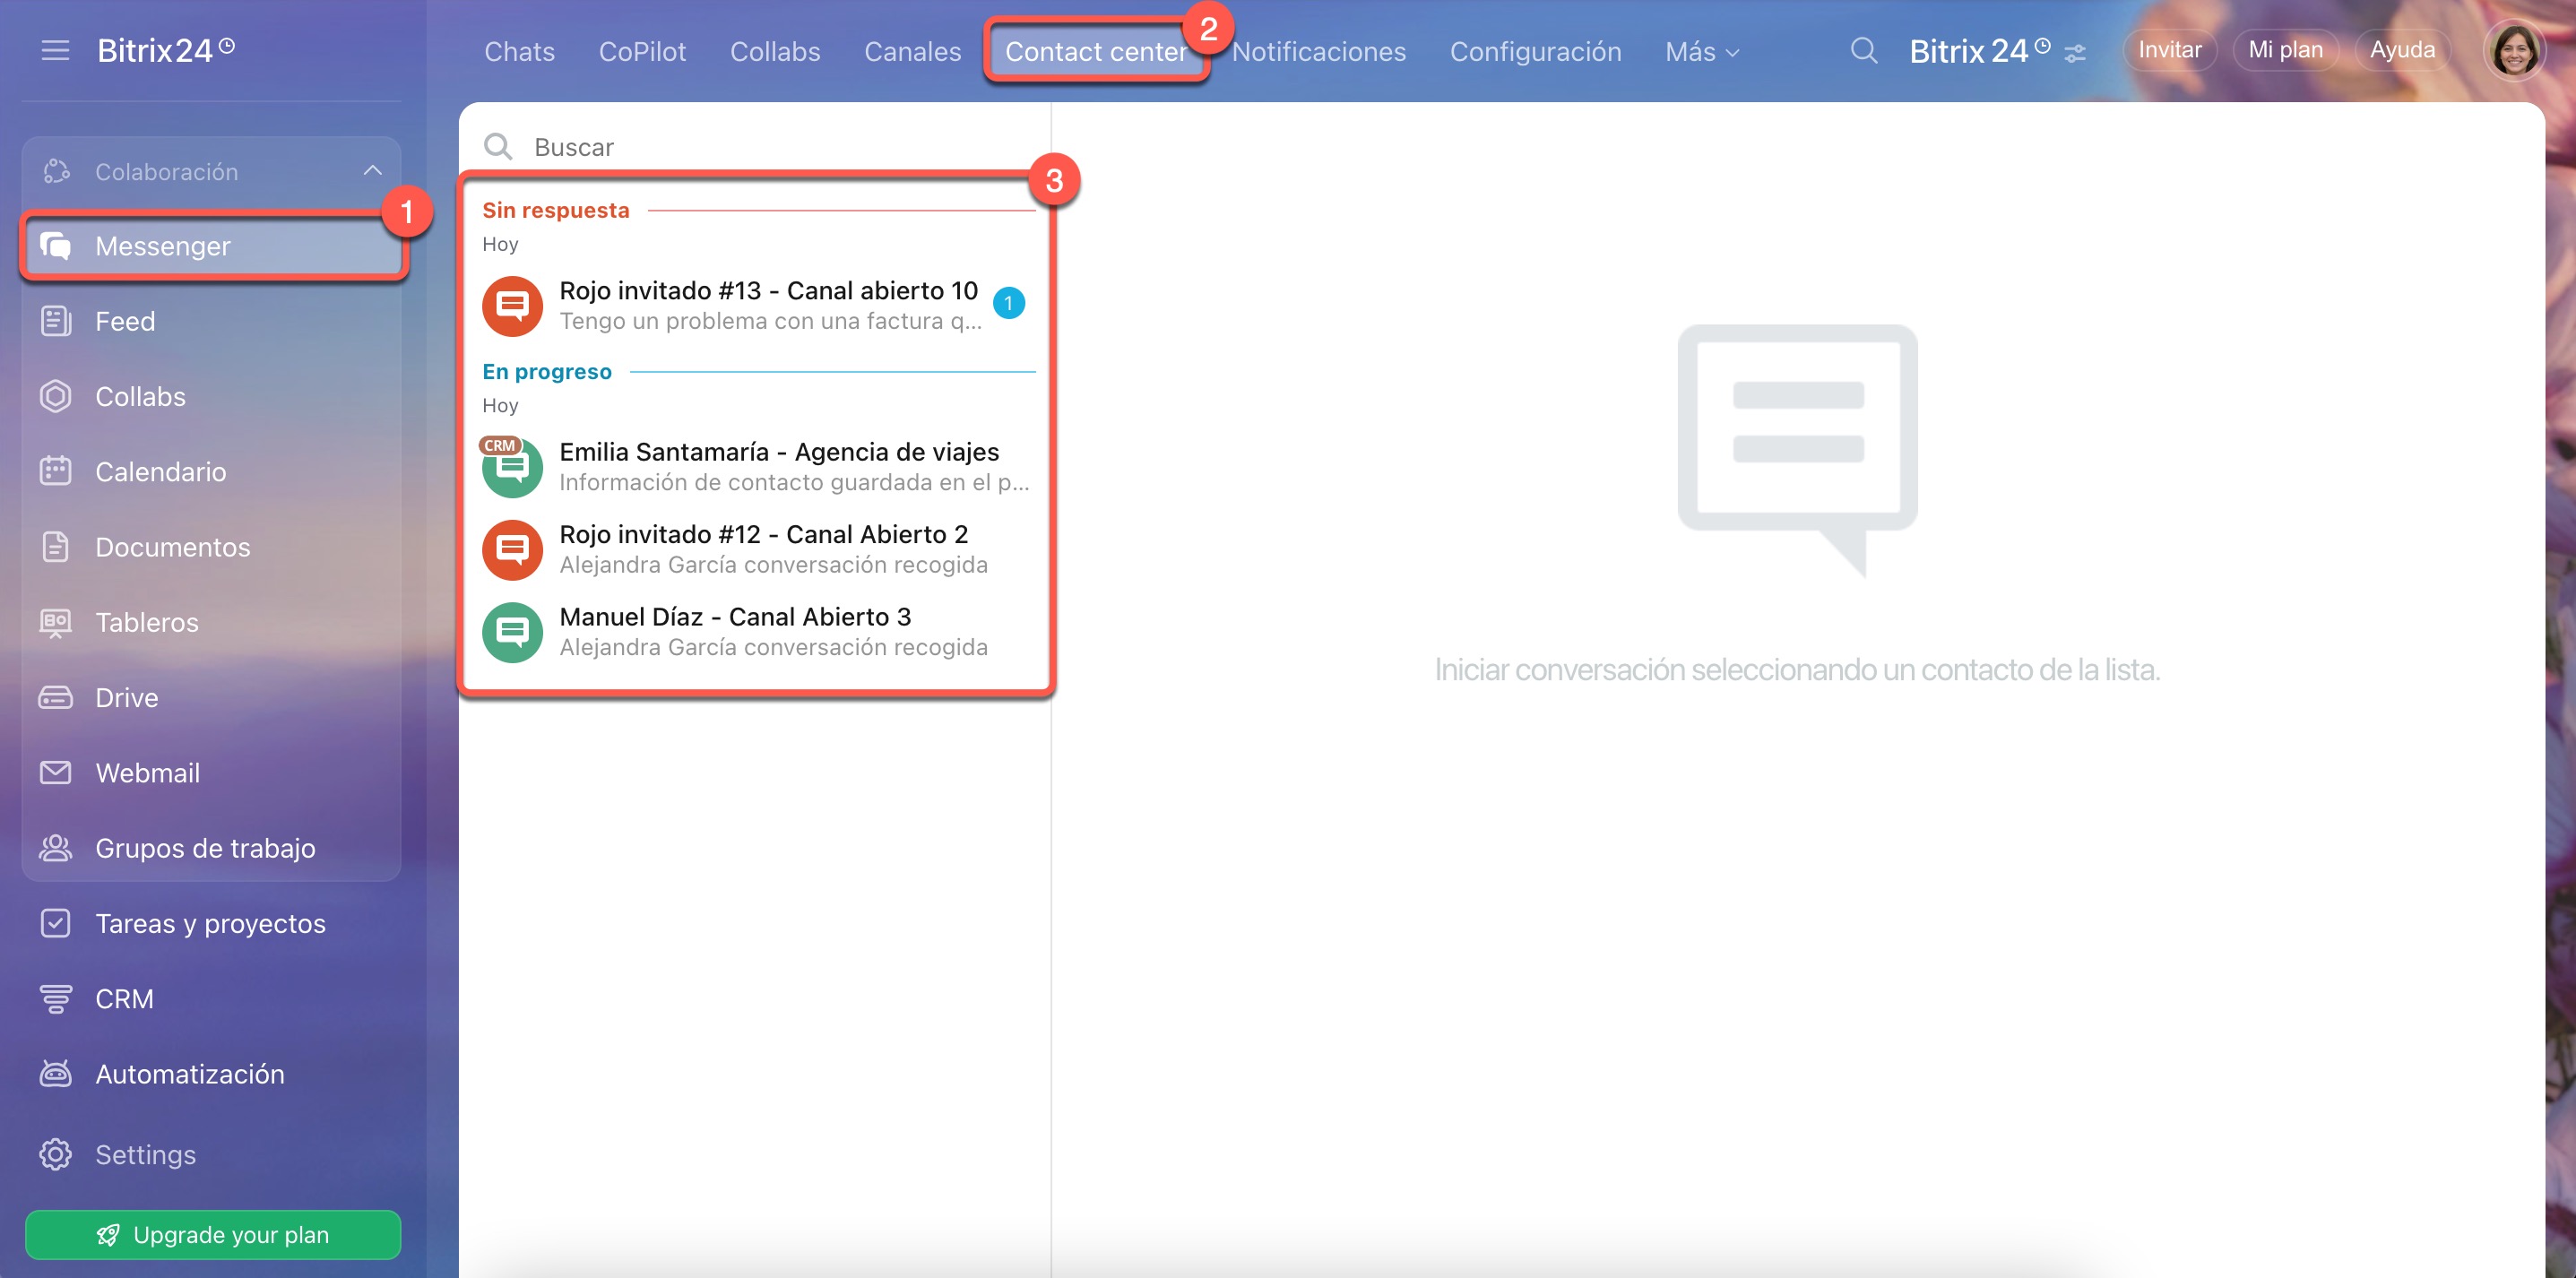Switch to the Collabs top tab
Image resolution: width=2576 pixels, height=1278 pixels.
(775, 51)
